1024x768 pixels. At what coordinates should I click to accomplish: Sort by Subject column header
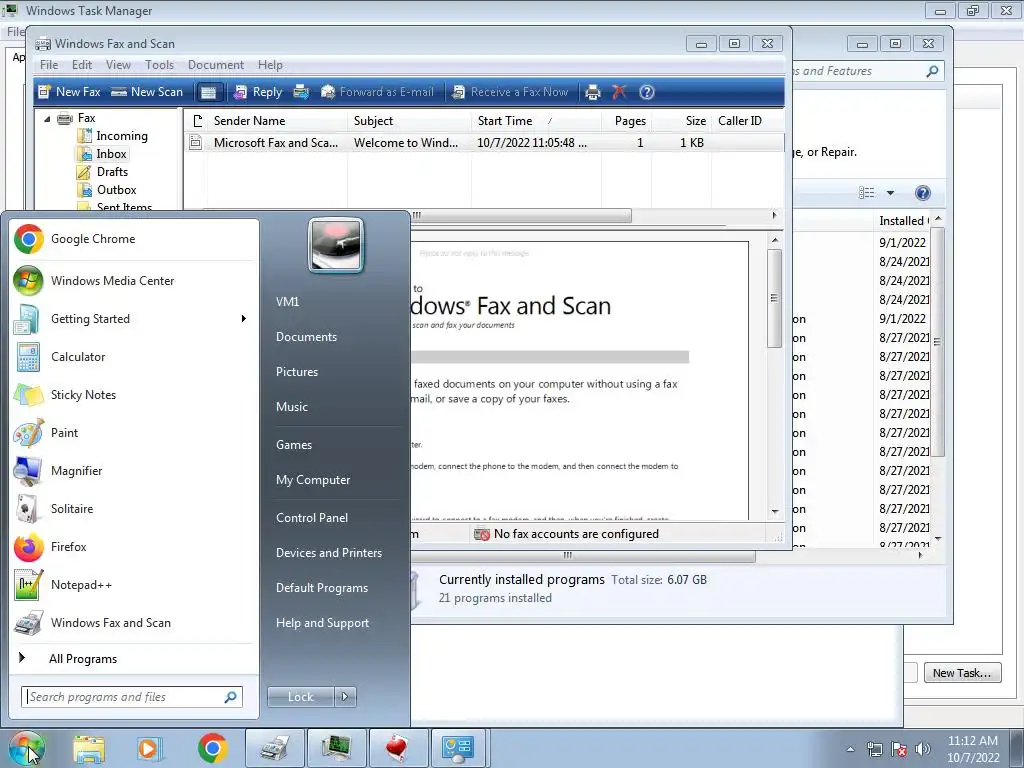409,121
